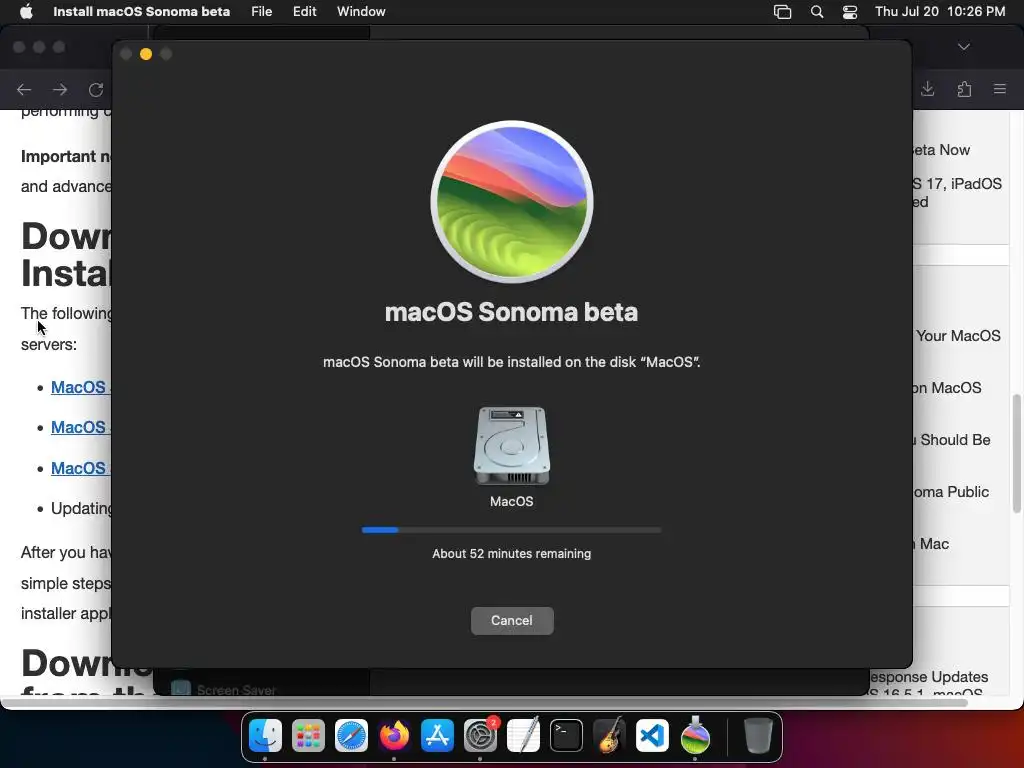Open TextEdit from the Dock
The height and width of the screenshot is (768, 1024).
tap(524, 736)
